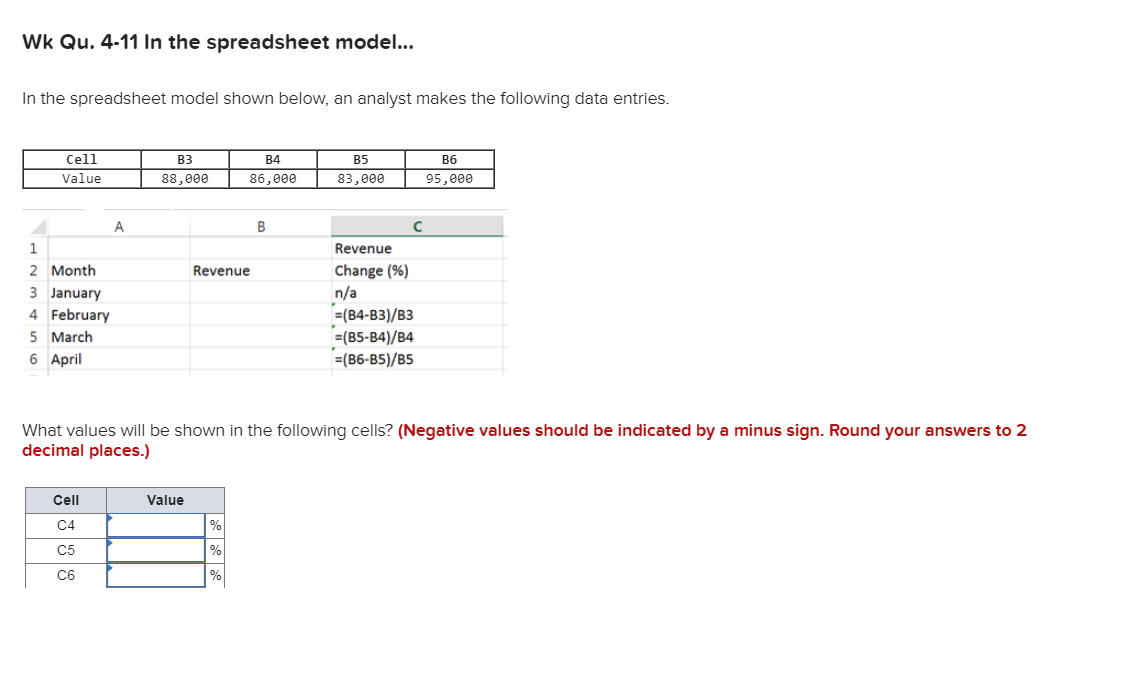The height and width of the screenshot is (673, 1122).
Task: Select the cell containing formula =(B6-B5)/B5
Action: click(x=375, y=360)
